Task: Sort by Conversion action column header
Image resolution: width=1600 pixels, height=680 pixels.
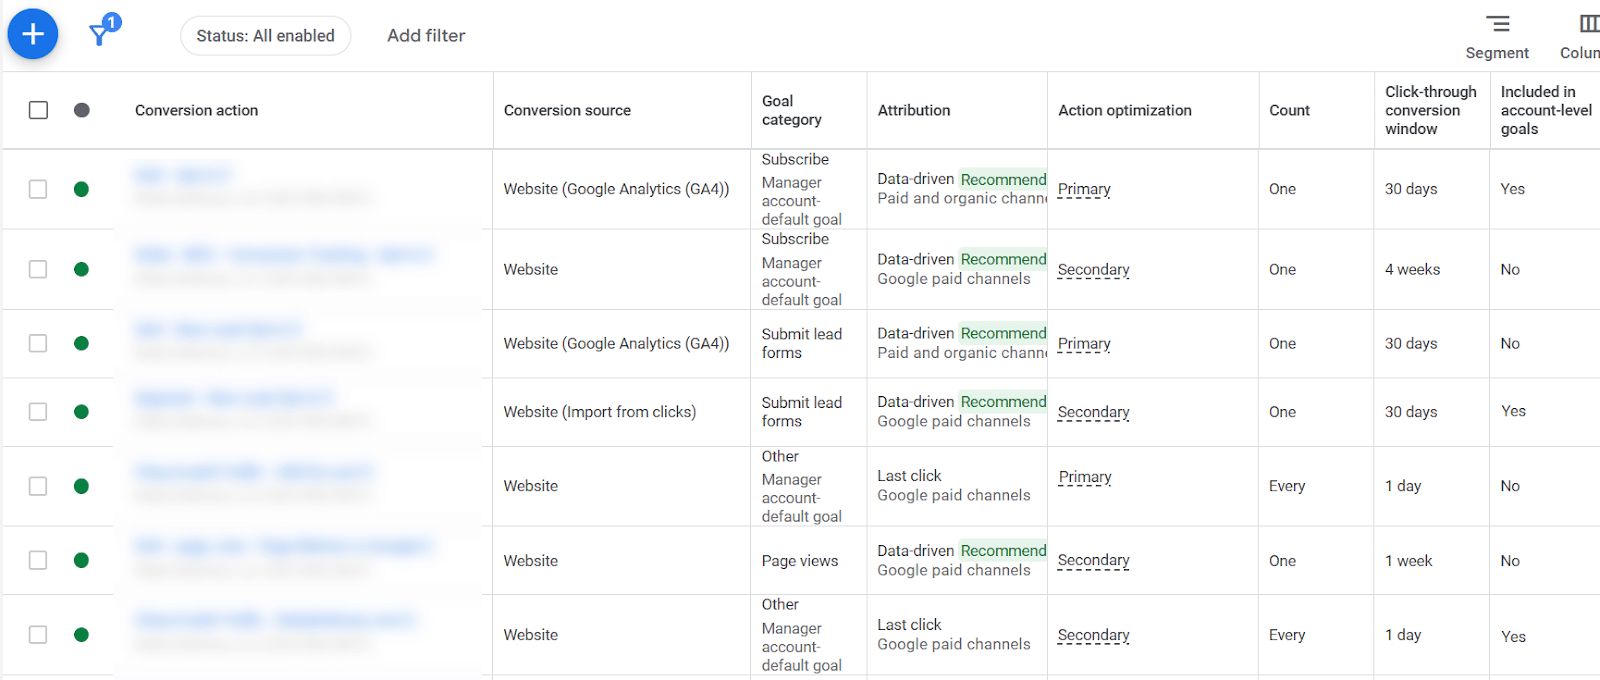Action: [x=196, y=110]
